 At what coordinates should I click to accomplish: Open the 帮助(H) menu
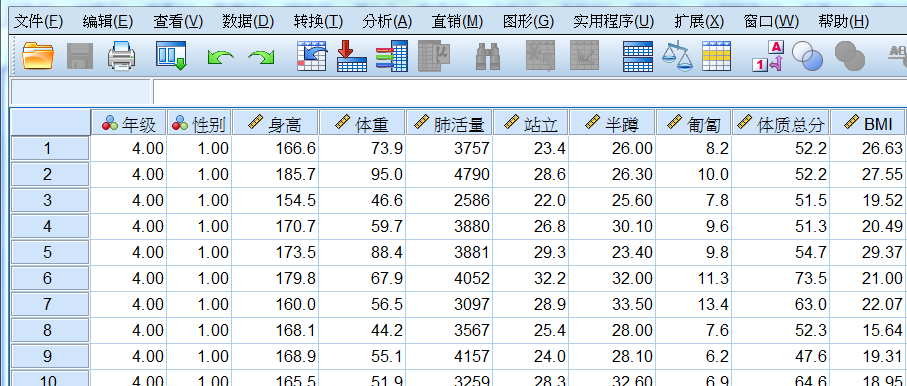[843, 22]
